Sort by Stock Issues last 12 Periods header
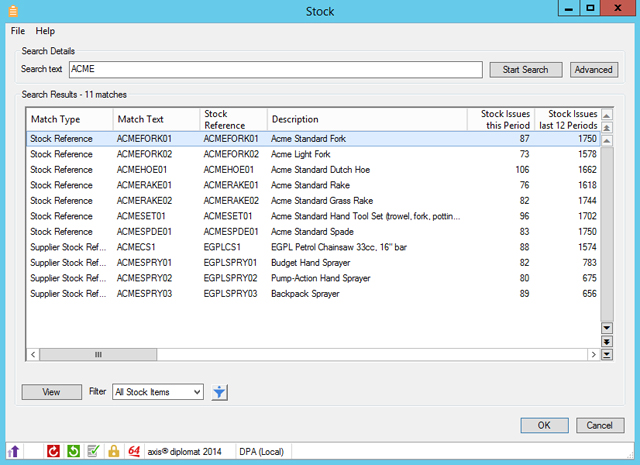Screen dimensions: 640x465 [567, 119]
